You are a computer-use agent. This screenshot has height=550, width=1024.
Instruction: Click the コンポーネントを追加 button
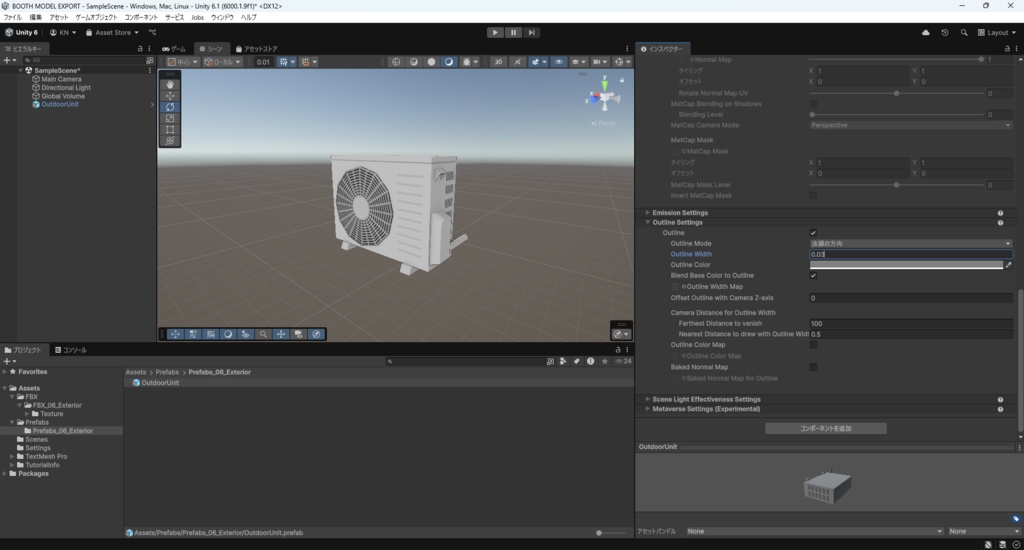pos(825,428)
